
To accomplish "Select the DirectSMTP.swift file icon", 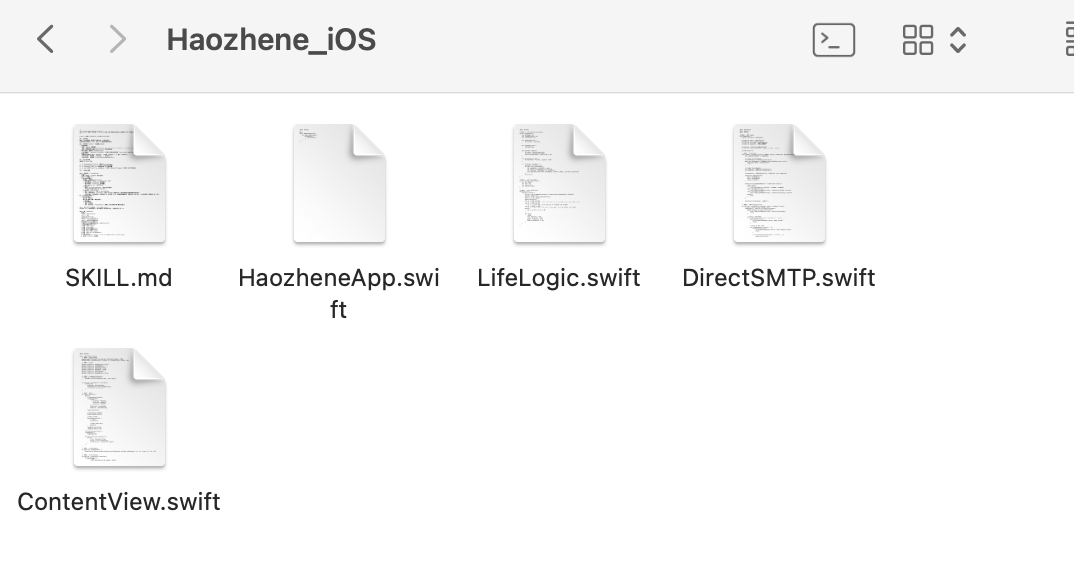I will click(779, 183).
